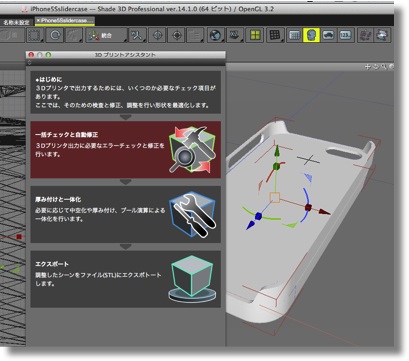Close the iPhone5Sslidercase tab with its x
This screenshot has height=361, width=409.
pos(38,21)
